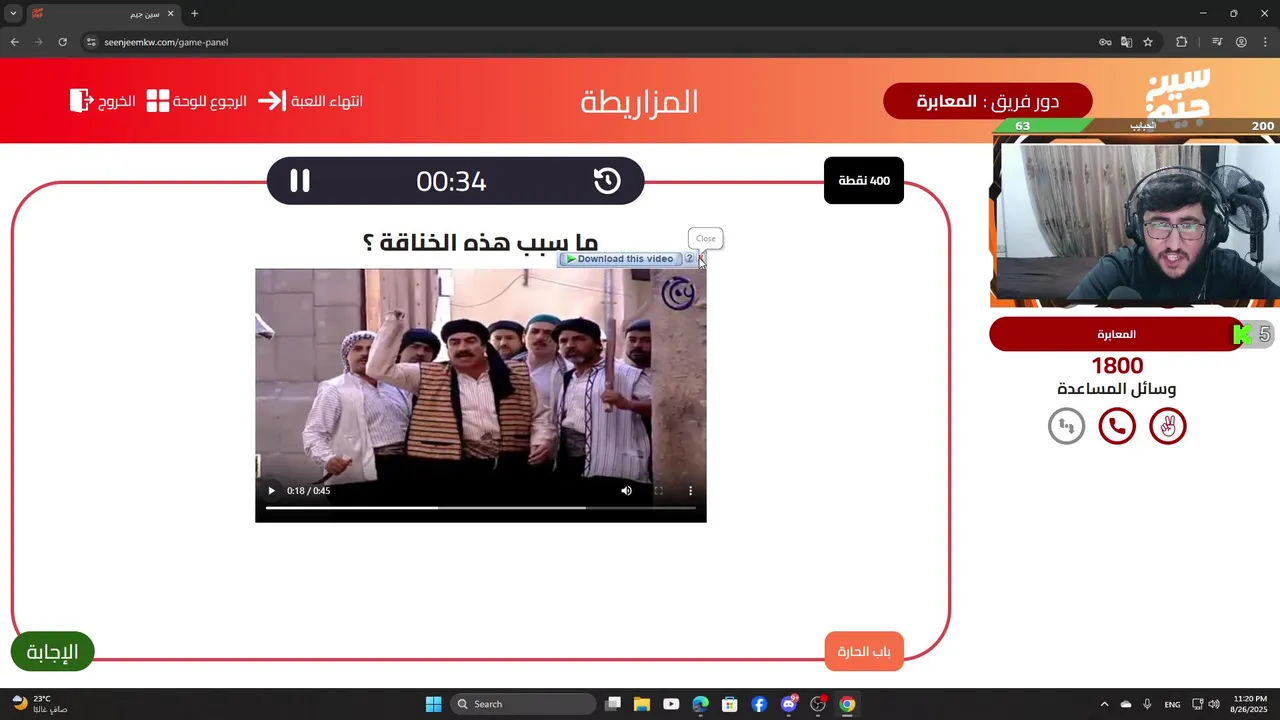Use the swap question lifeline
This screenshot has width=1280, height=720.
(1066, 427)
